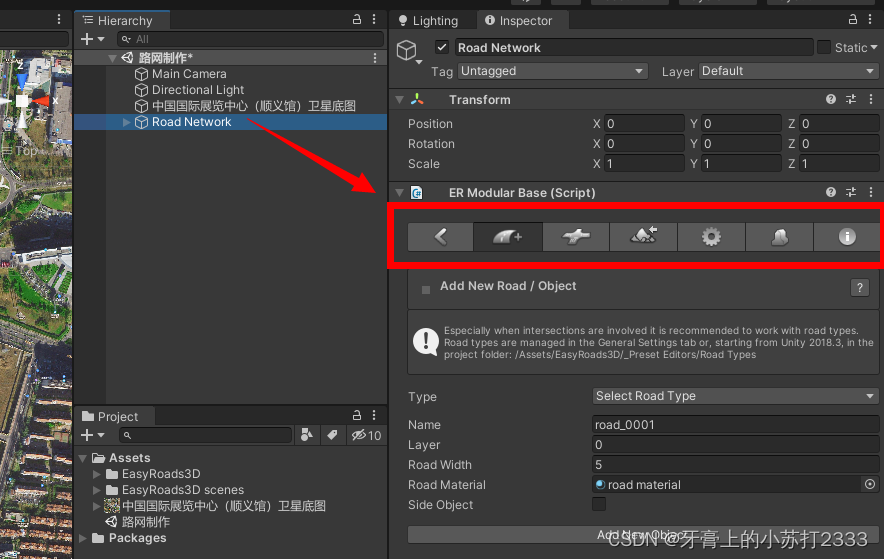Viewport: 884px width, 559px height.
Task: Open the Static dropdown arrow
Action: 874,47
